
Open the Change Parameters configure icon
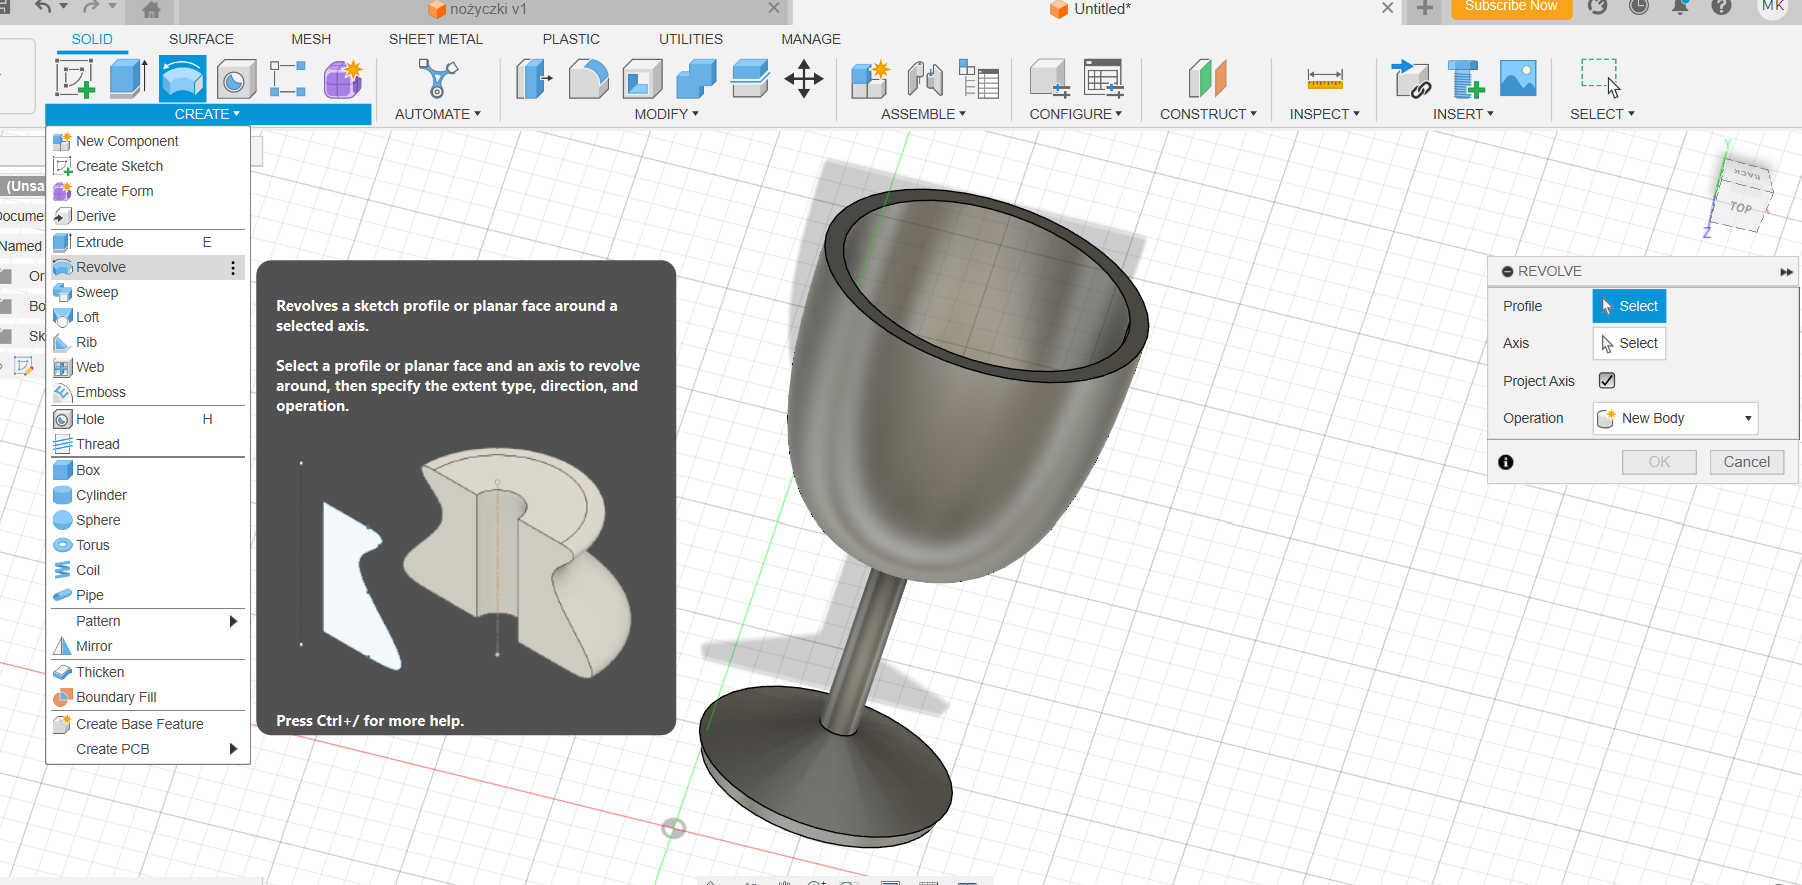pos(1103,79)
